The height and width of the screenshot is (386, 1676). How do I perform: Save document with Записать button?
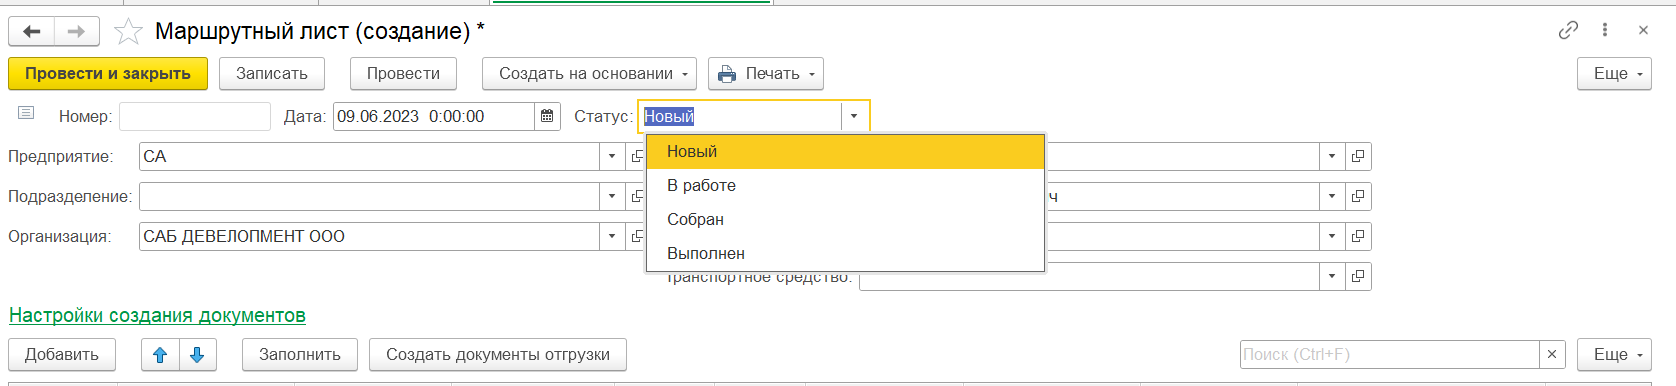(x=272, y=73)
